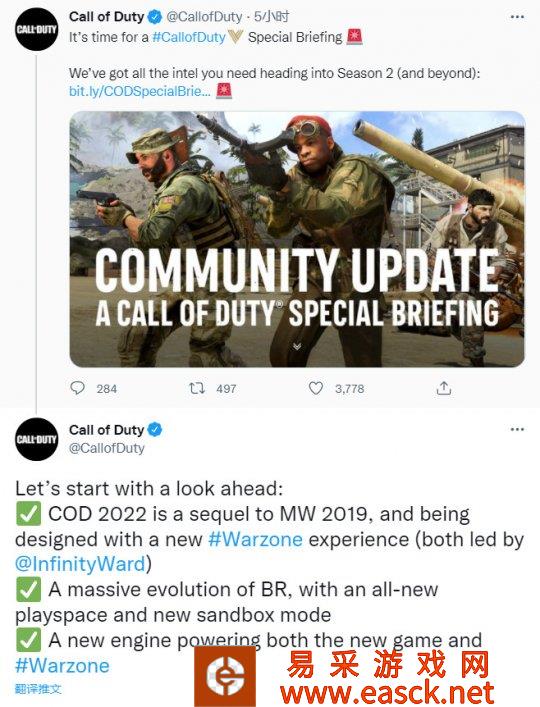Viewport: 540px width, 707px height.
Task: Open the reply icon showing 284 comments
Action: (78, 388)
